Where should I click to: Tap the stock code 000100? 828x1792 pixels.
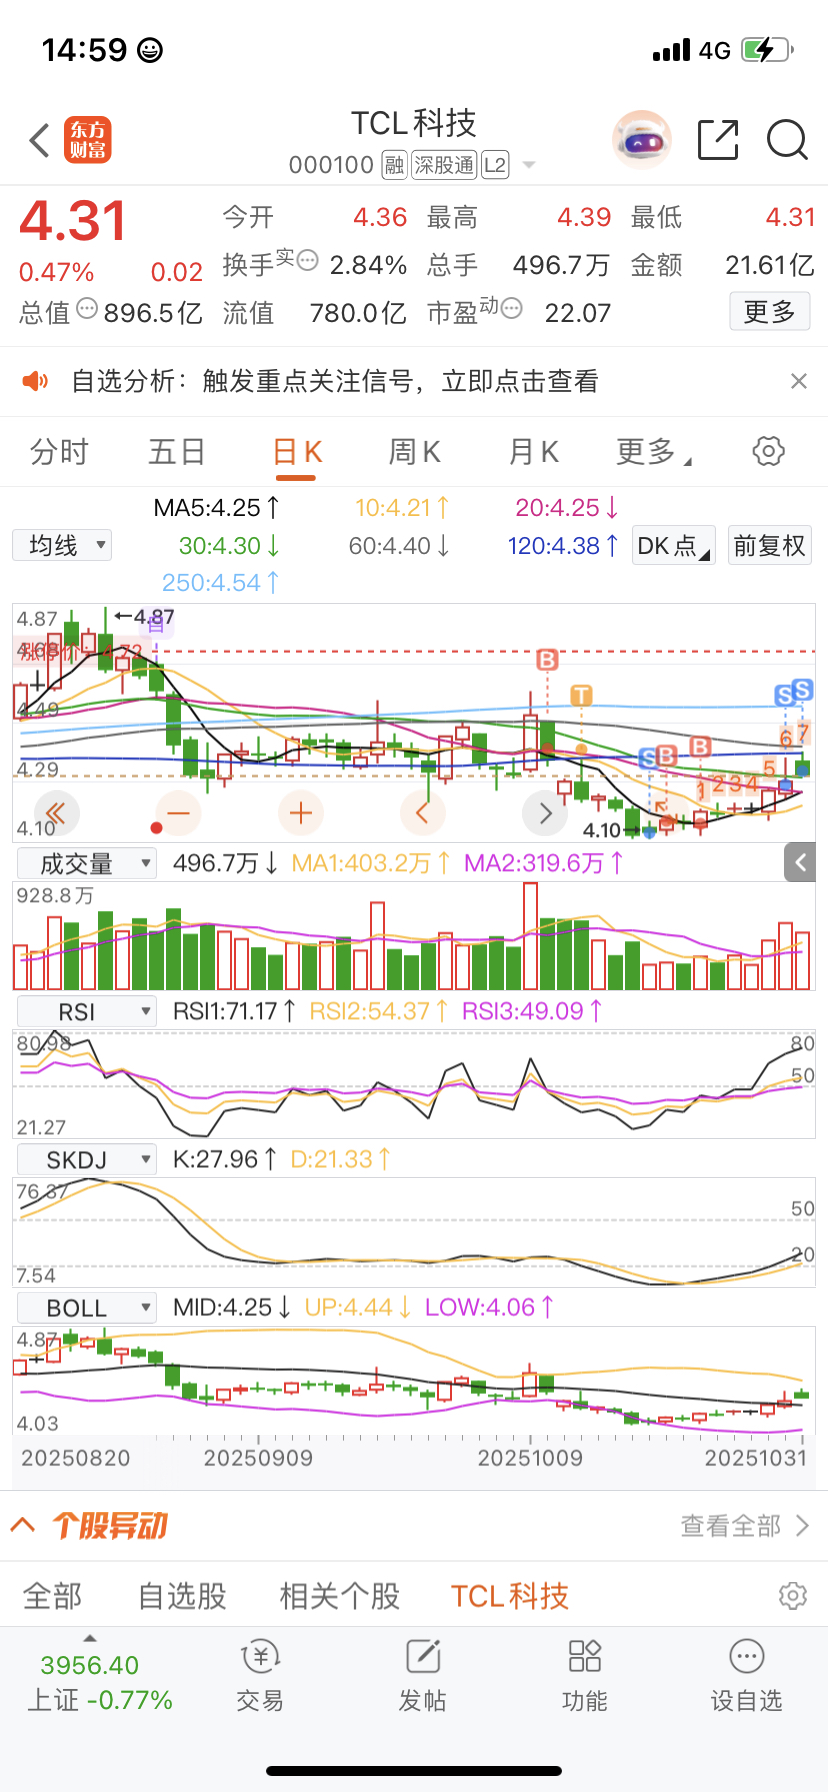(x=331, y=165)
